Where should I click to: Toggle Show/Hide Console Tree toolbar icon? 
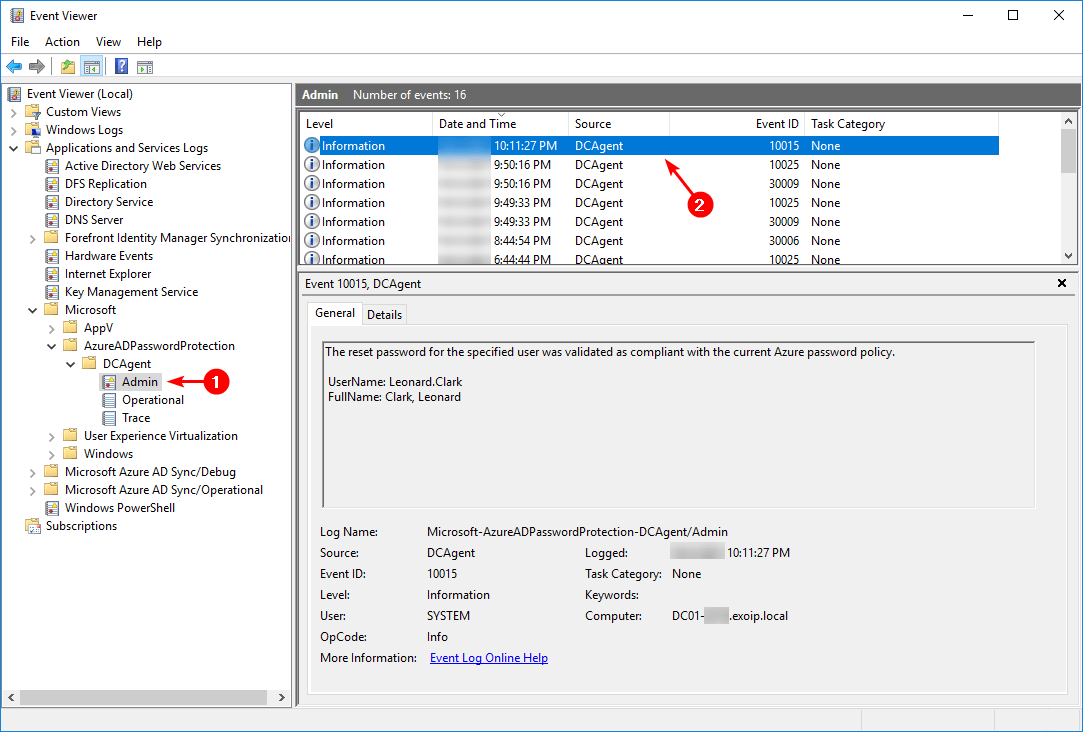[x=91, y=67]
